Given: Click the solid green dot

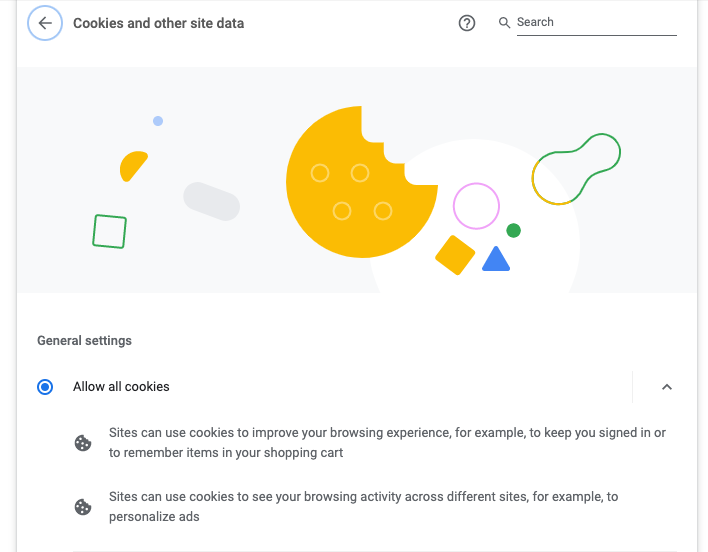Looking at the screenshot, I should (x=513, y=231).
